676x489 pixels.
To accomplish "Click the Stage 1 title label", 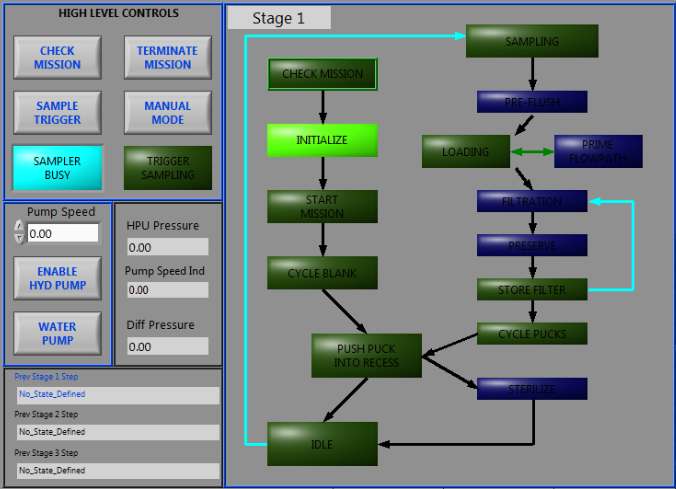I will [279, 18].
